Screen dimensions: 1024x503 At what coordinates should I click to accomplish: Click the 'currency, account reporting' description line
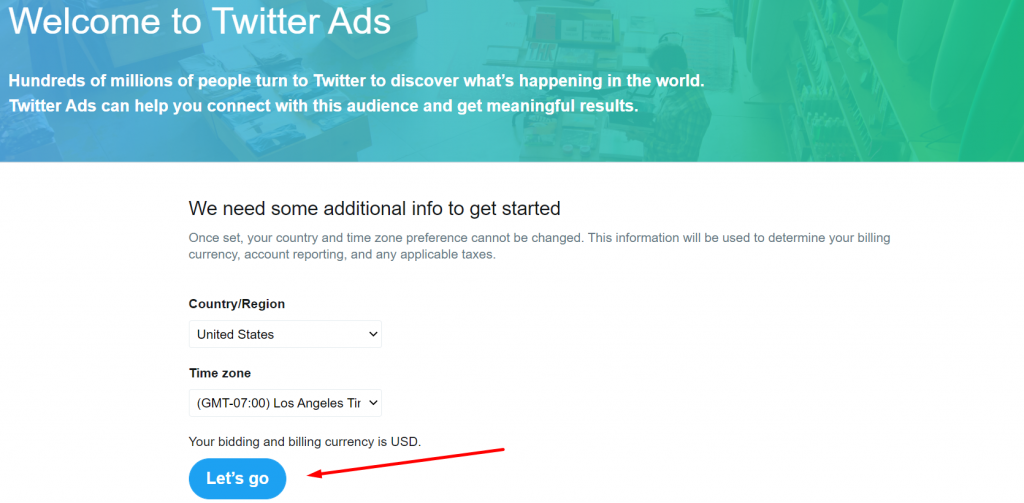[x=342, y=254]
